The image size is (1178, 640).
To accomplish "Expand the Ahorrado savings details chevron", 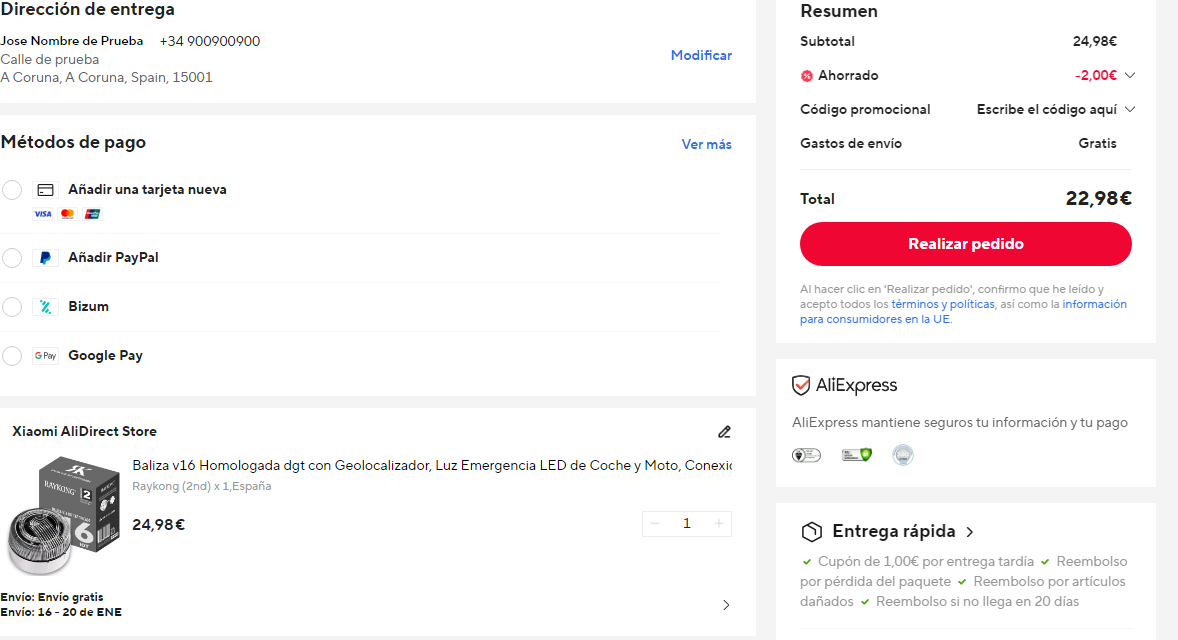I will (1130, 75).
